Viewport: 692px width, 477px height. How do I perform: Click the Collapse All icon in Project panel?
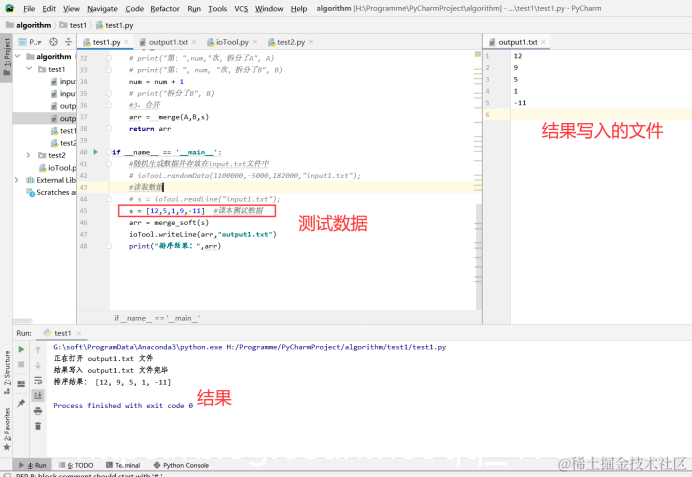[x=68, y=42]
